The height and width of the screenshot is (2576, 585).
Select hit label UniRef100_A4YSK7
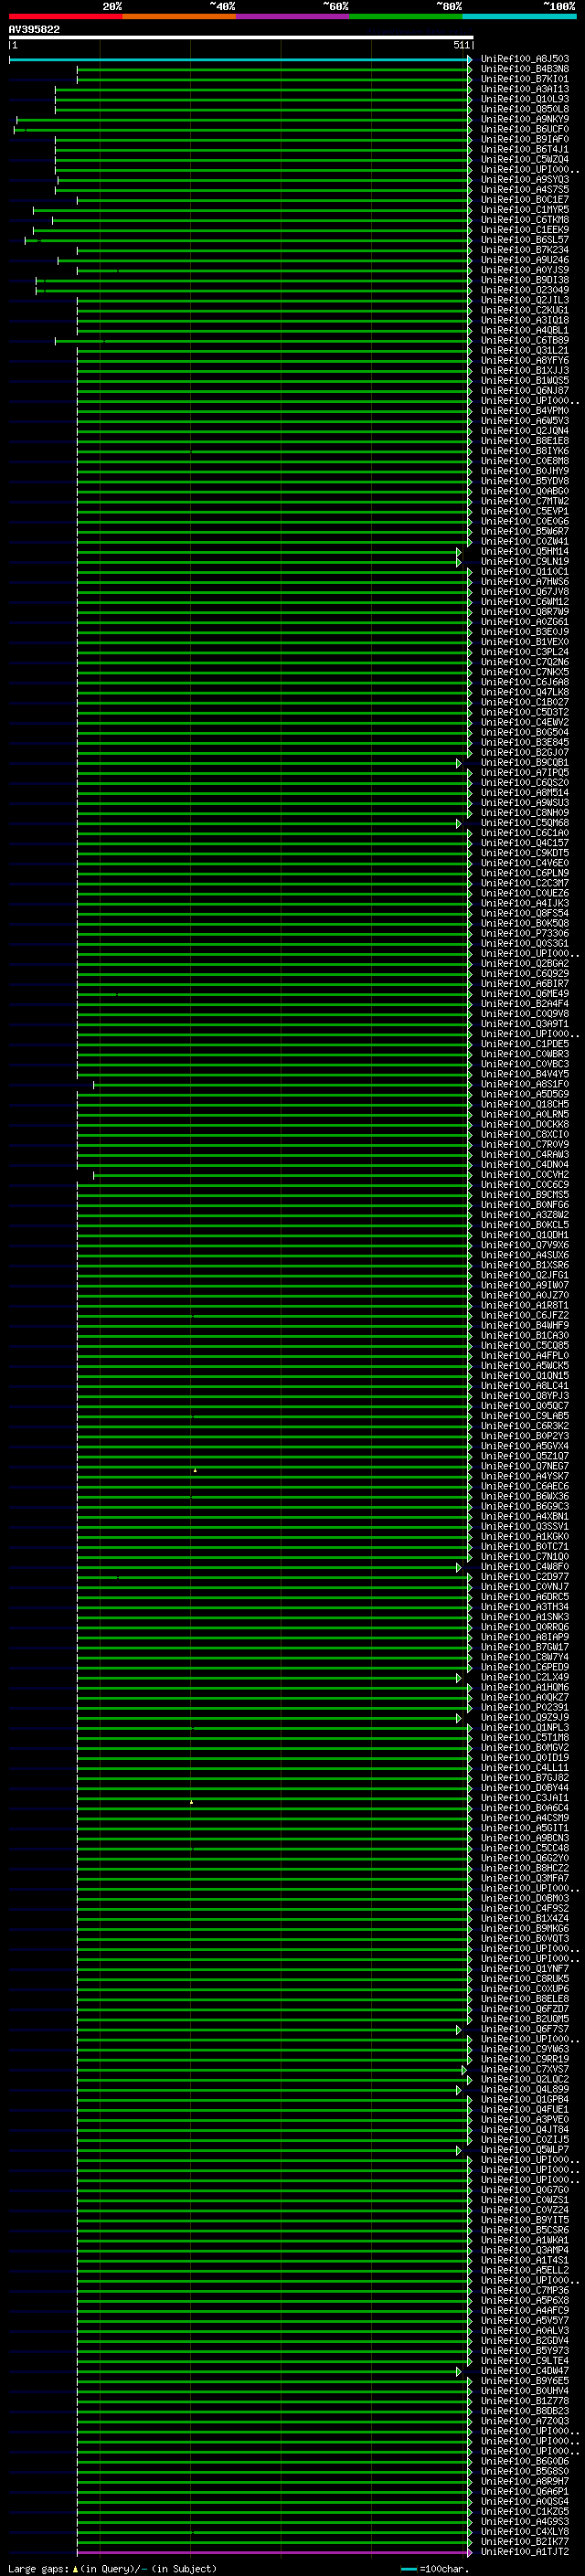point(525,1476)
